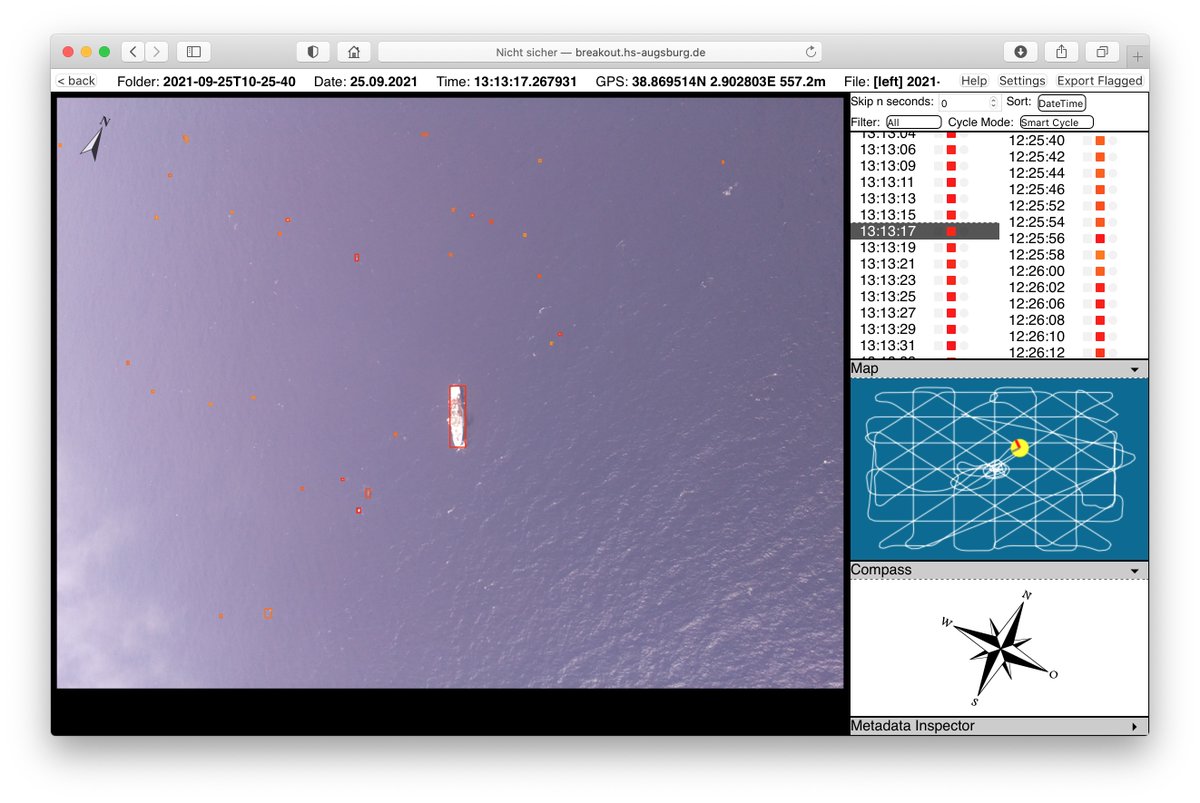
Task: Toggle gray square in 13:13:27 row
Action: point(938,313)
